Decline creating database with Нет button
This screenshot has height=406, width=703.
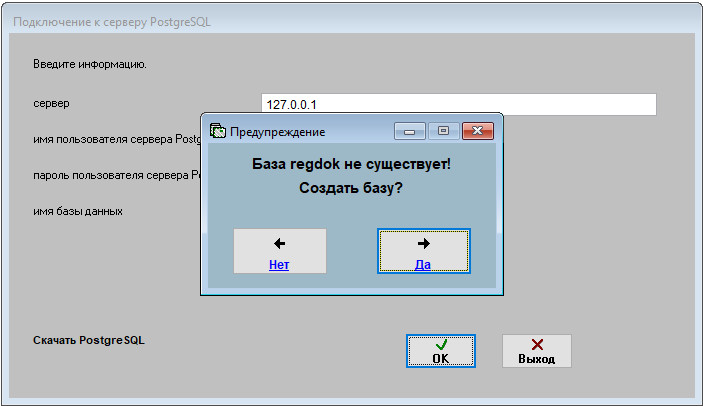(x=280, y=251)
